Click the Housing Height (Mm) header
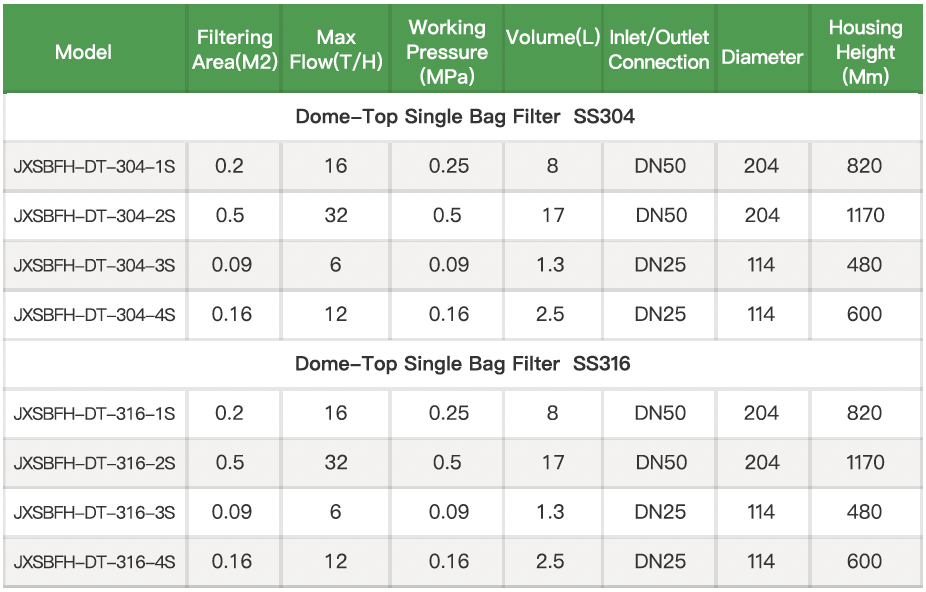926x592 pixels. (x=865, y=51)
